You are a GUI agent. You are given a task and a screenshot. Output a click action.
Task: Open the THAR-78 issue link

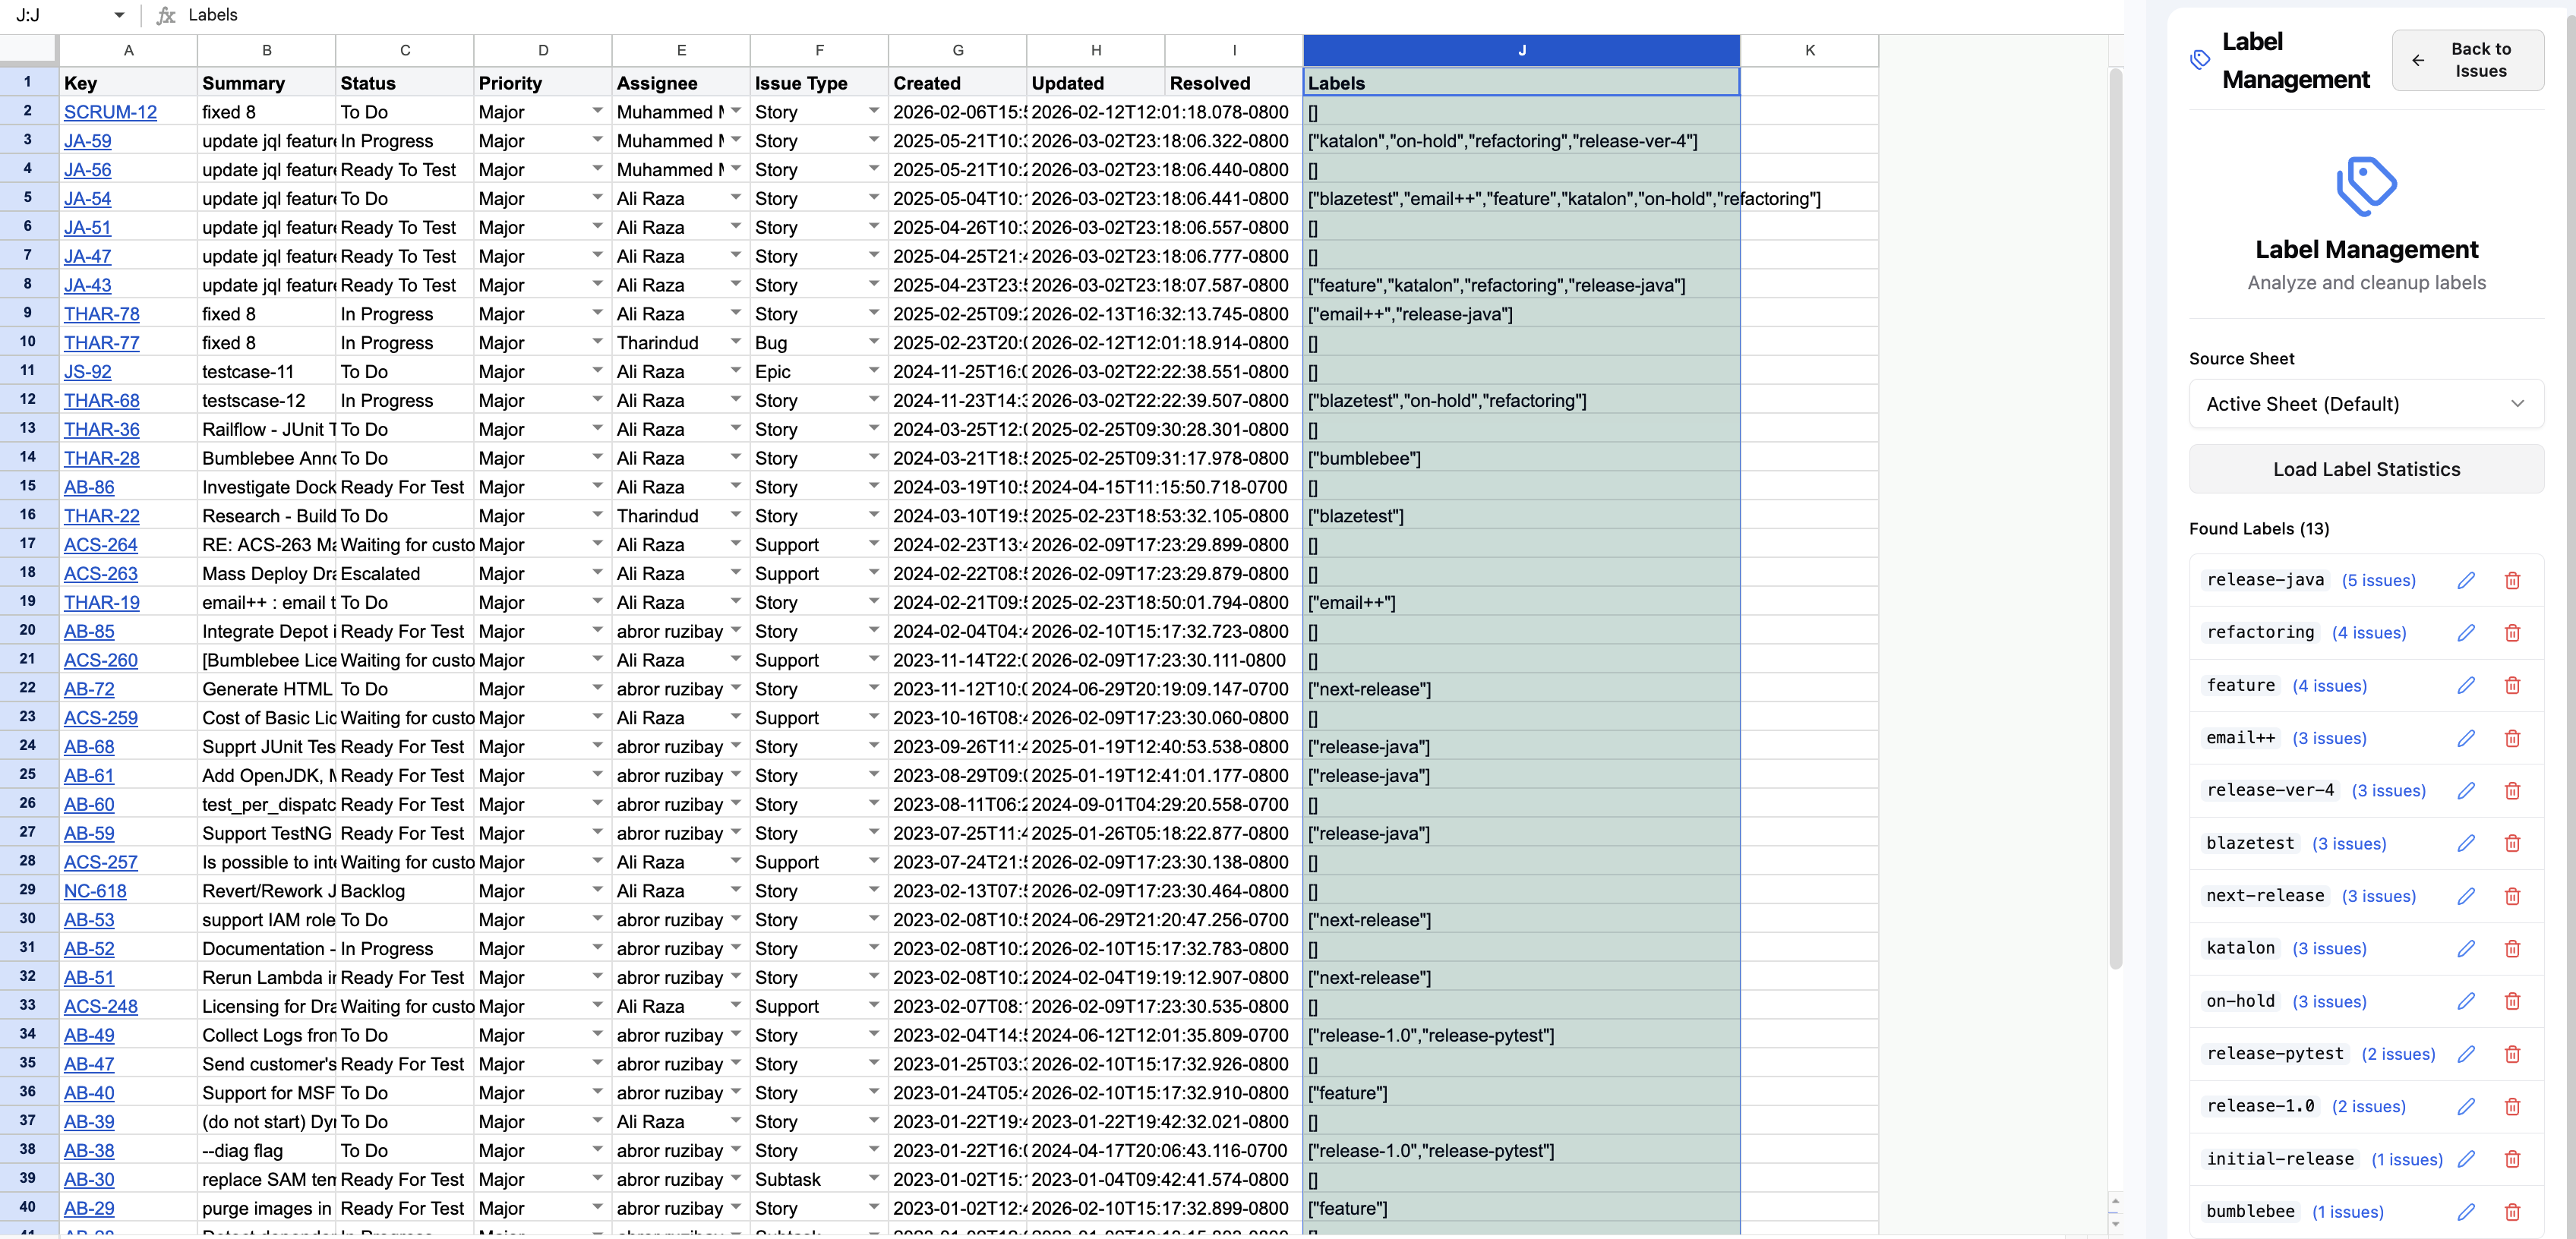tap(101, 314)
